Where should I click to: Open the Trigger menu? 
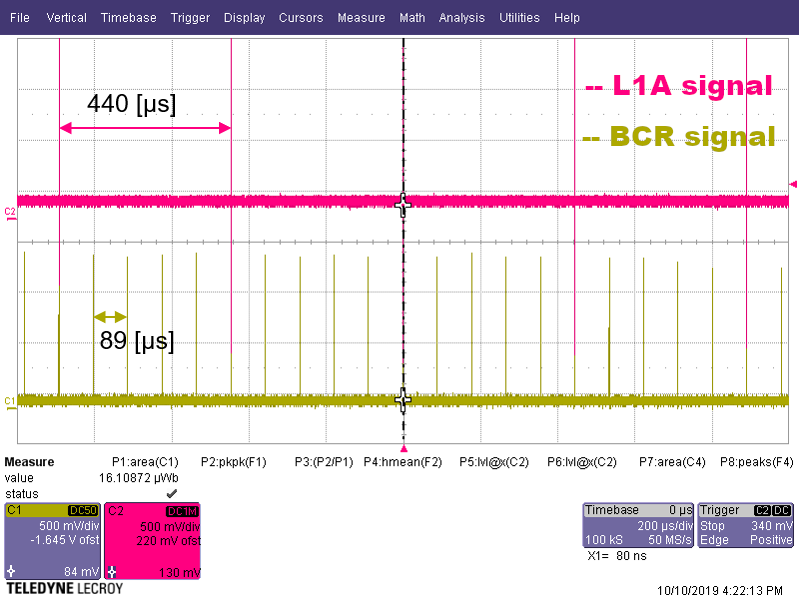coord(190,18)
